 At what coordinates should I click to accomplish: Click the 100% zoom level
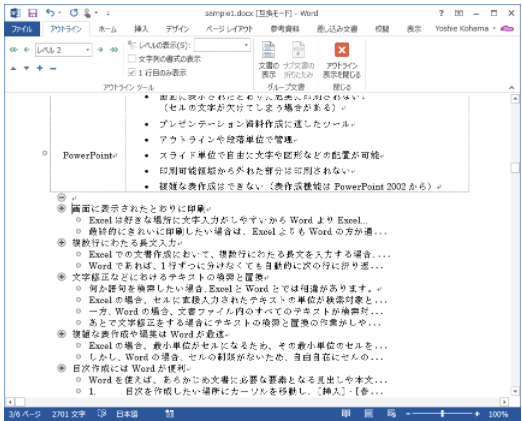[498, 414]
